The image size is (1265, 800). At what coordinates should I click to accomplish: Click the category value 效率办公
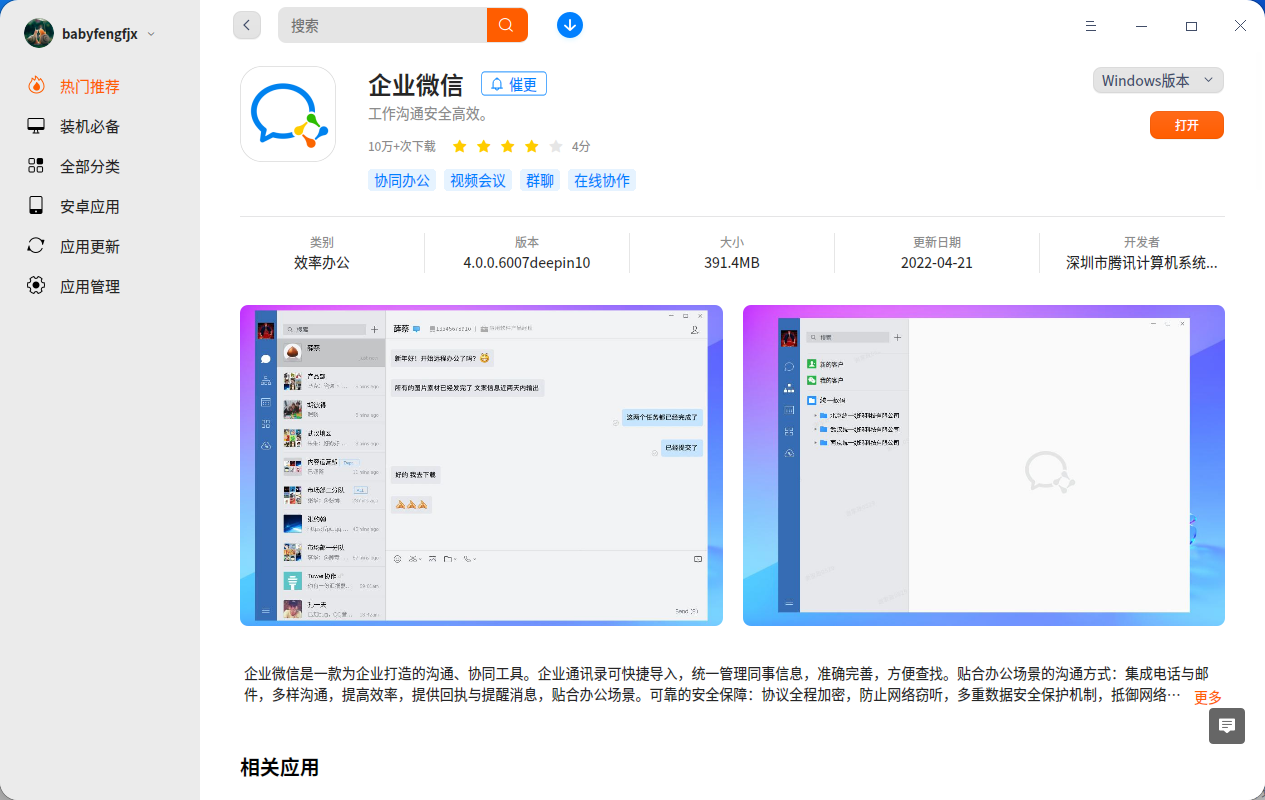click(x=322, y=263)
